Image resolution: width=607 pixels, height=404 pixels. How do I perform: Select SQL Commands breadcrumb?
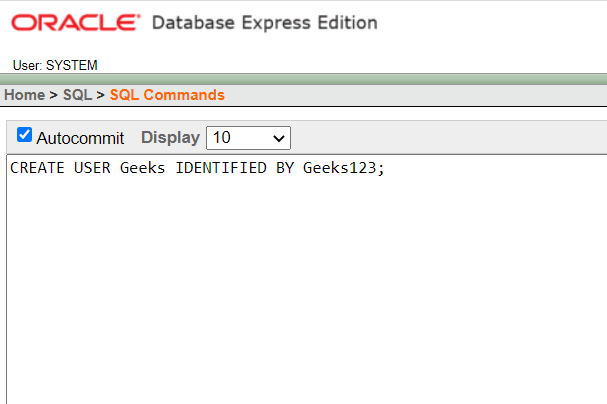[x=167, y=95]
